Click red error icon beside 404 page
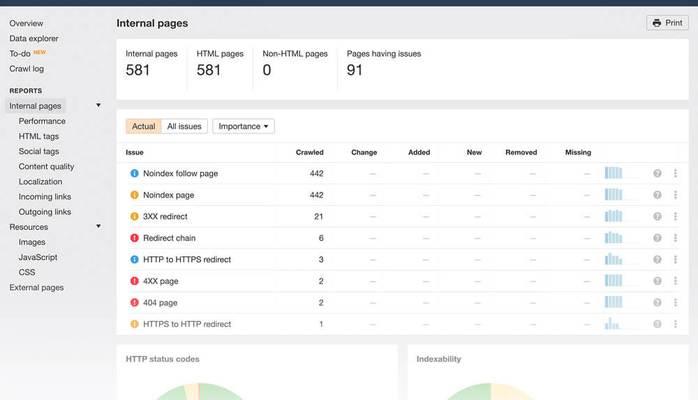The image size is (698, 400). (x=134, y=303)
